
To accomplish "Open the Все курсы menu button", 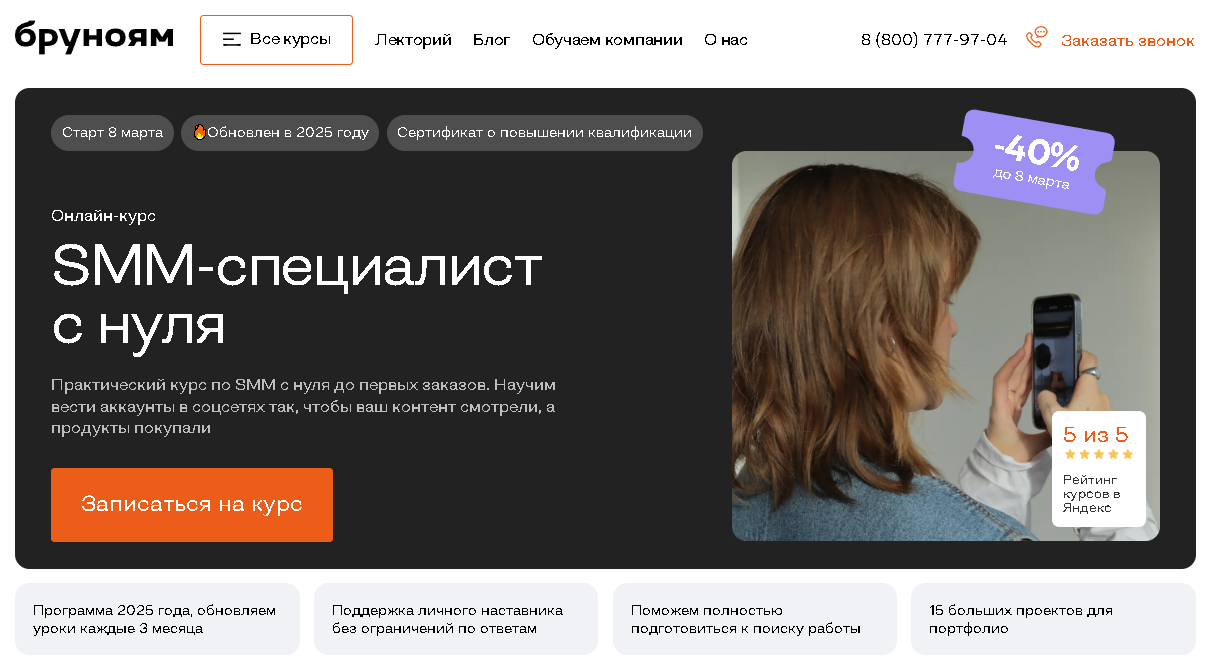I will [x=276, y=40].
